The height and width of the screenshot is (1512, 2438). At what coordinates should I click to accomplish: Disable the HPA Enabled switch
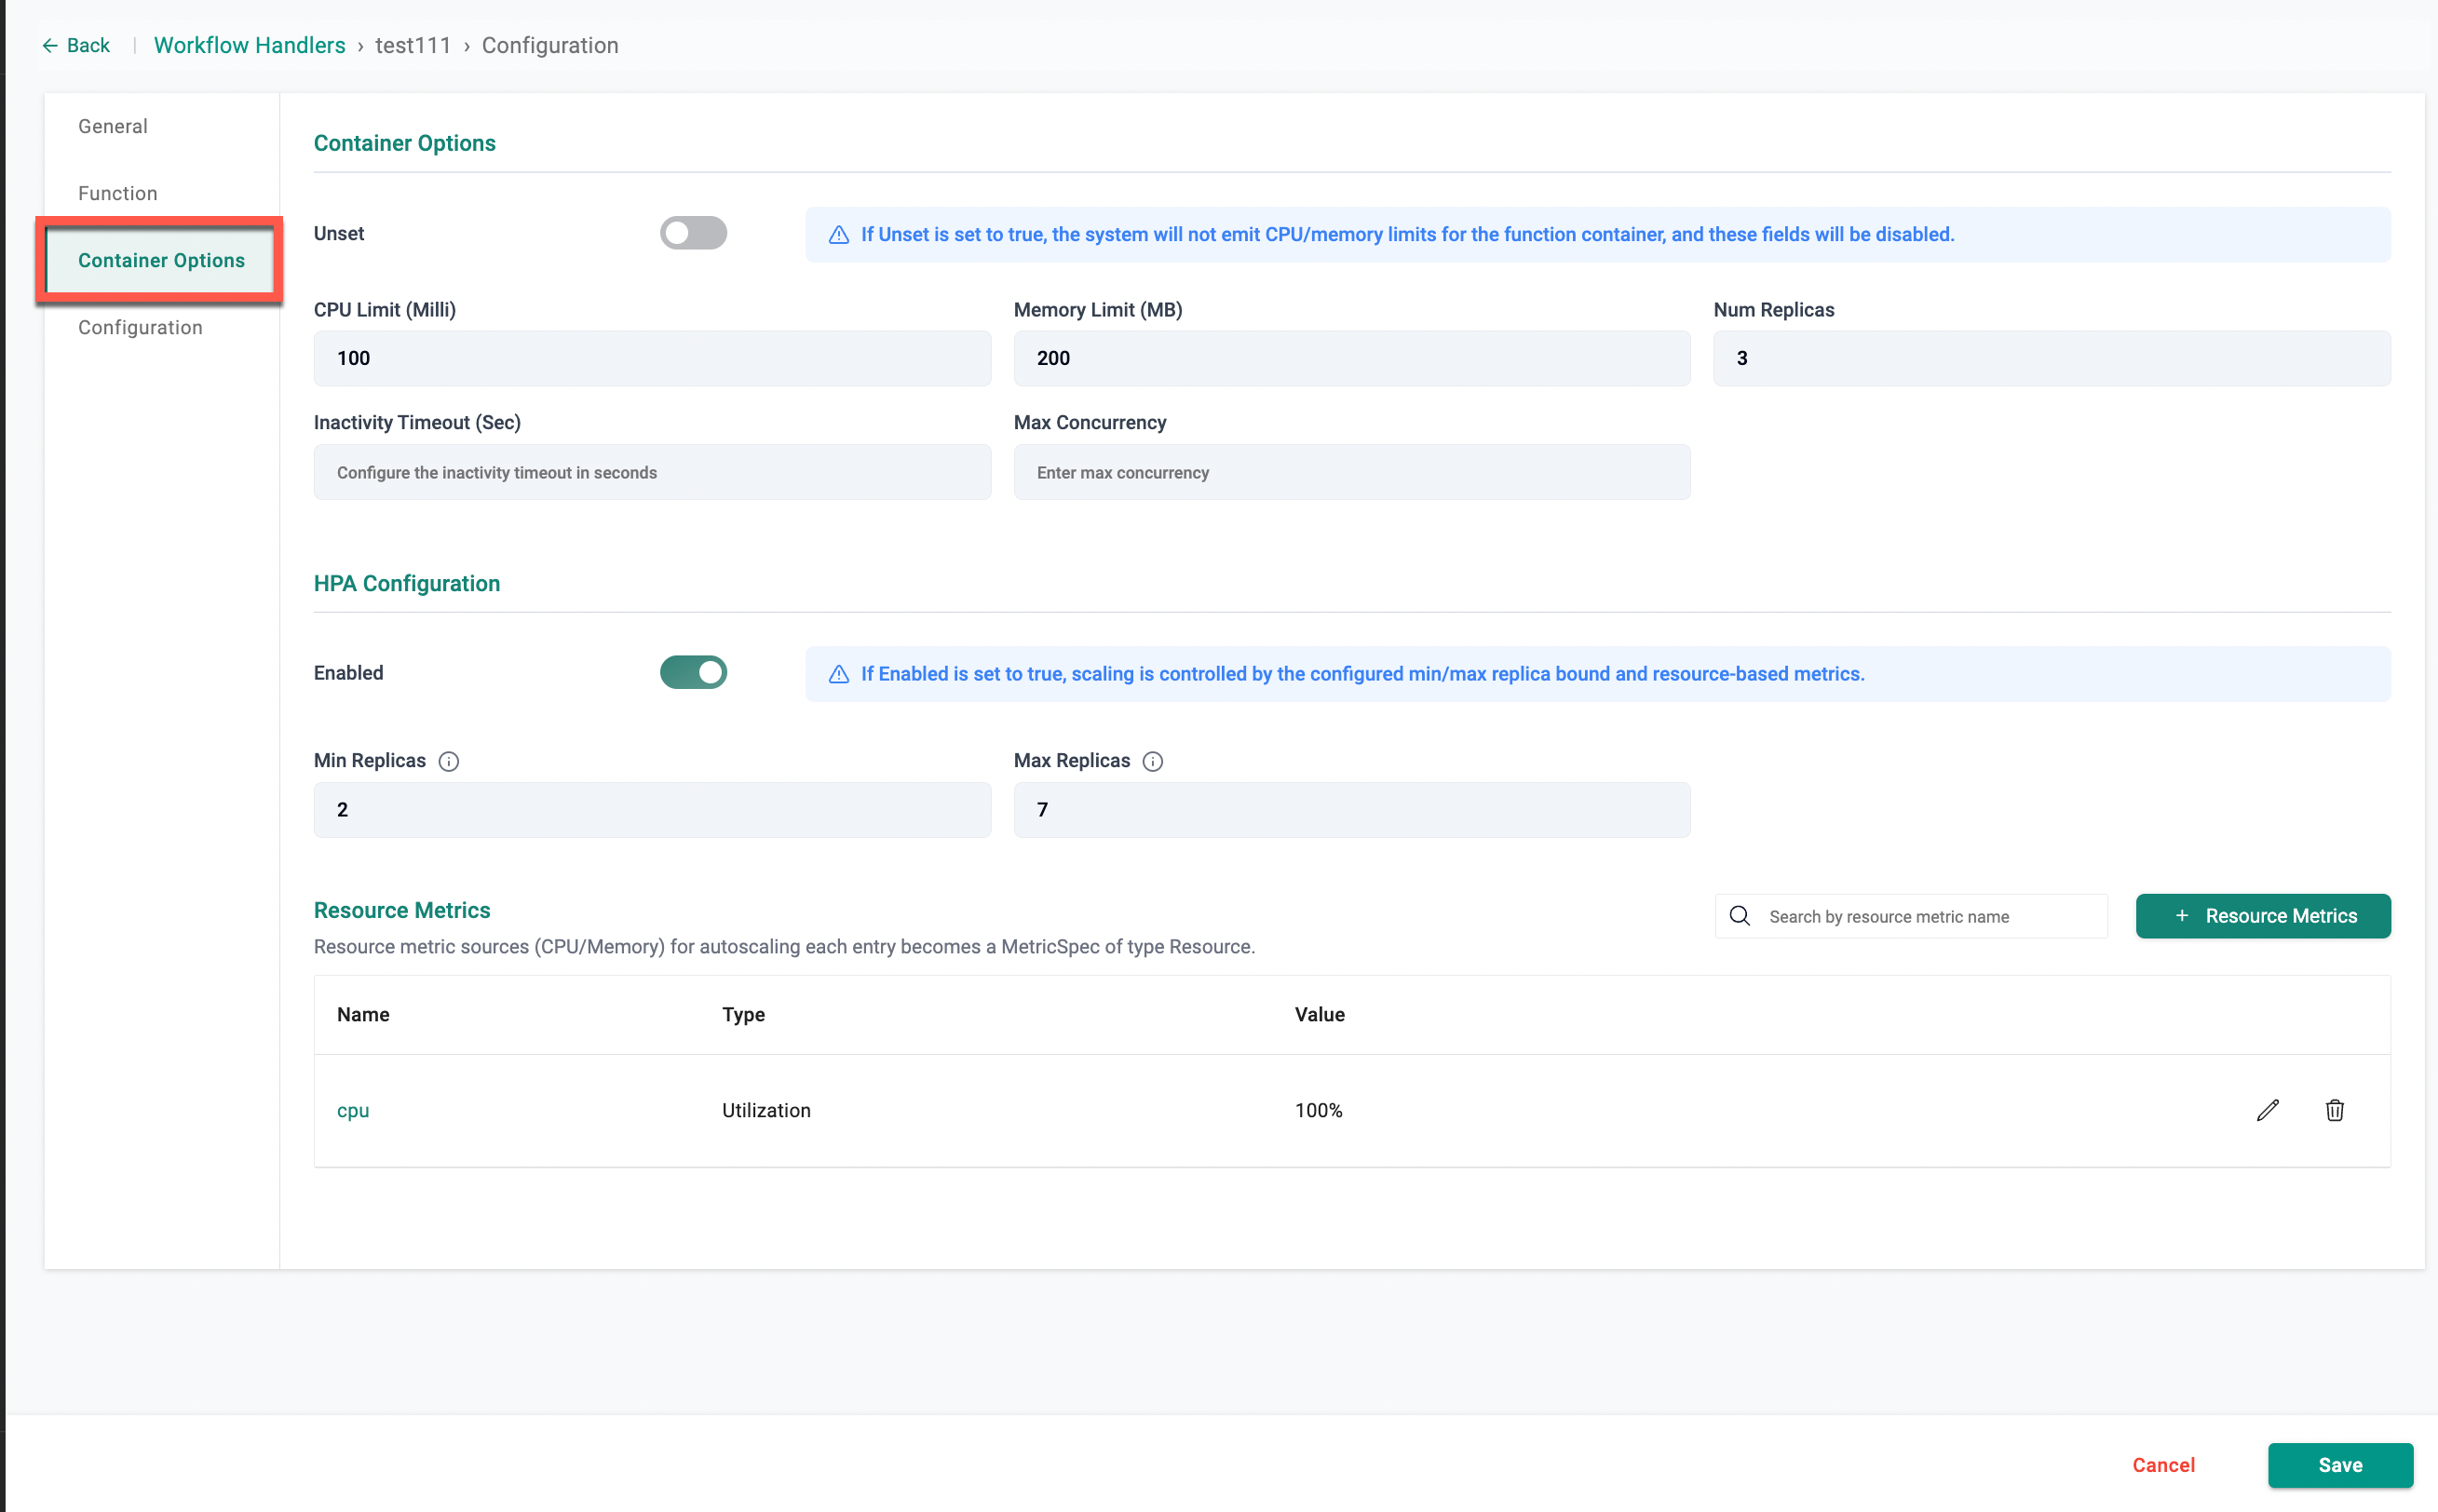(x=693, y=672)
